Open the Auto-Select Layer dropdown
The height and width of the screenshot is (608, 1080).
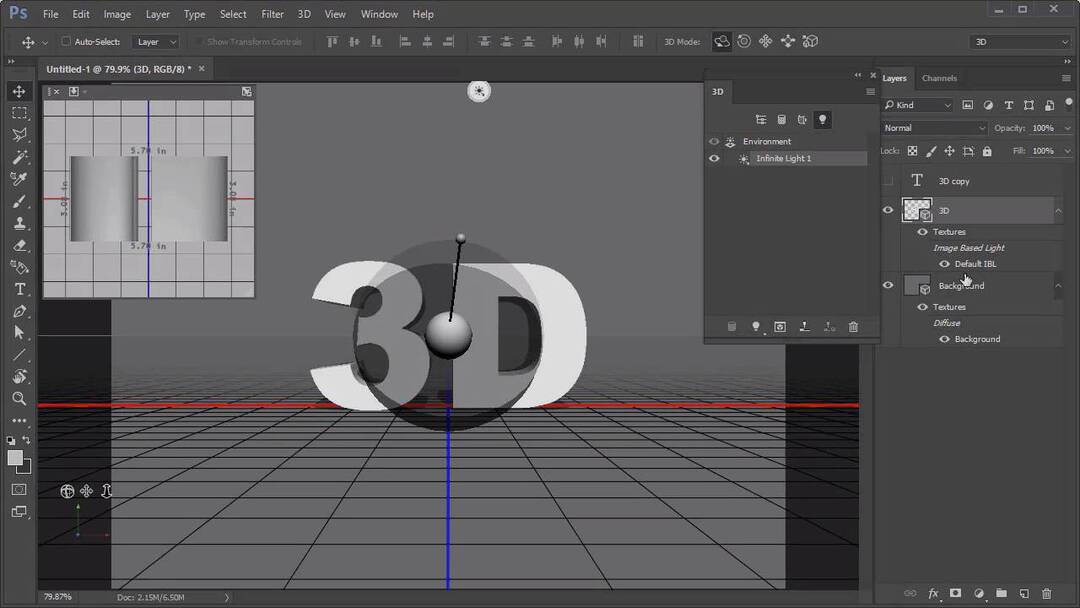click(x=156, y=42)
